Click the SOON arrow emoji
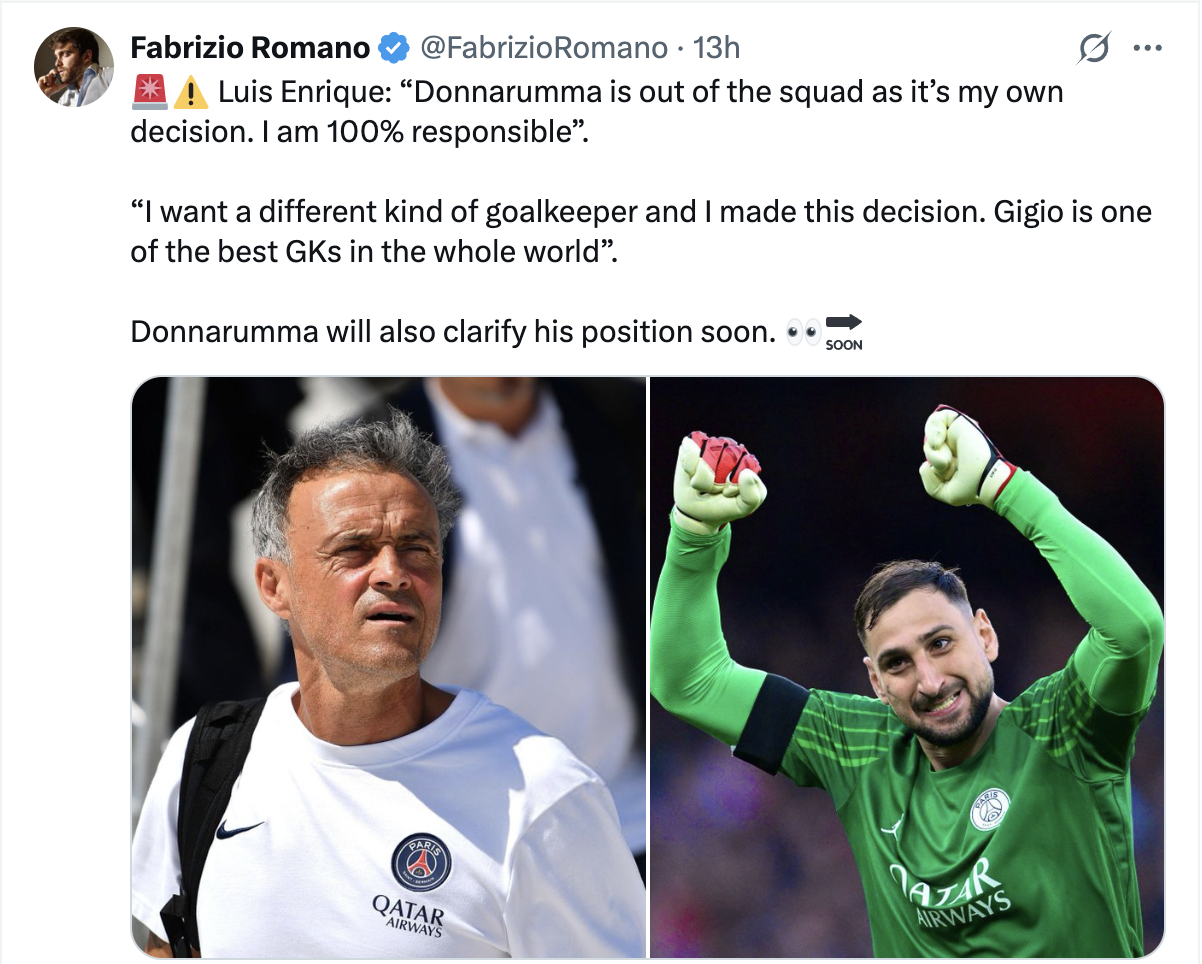The width and height of the screenshot is (1202, 964). (x=844, y=331)
